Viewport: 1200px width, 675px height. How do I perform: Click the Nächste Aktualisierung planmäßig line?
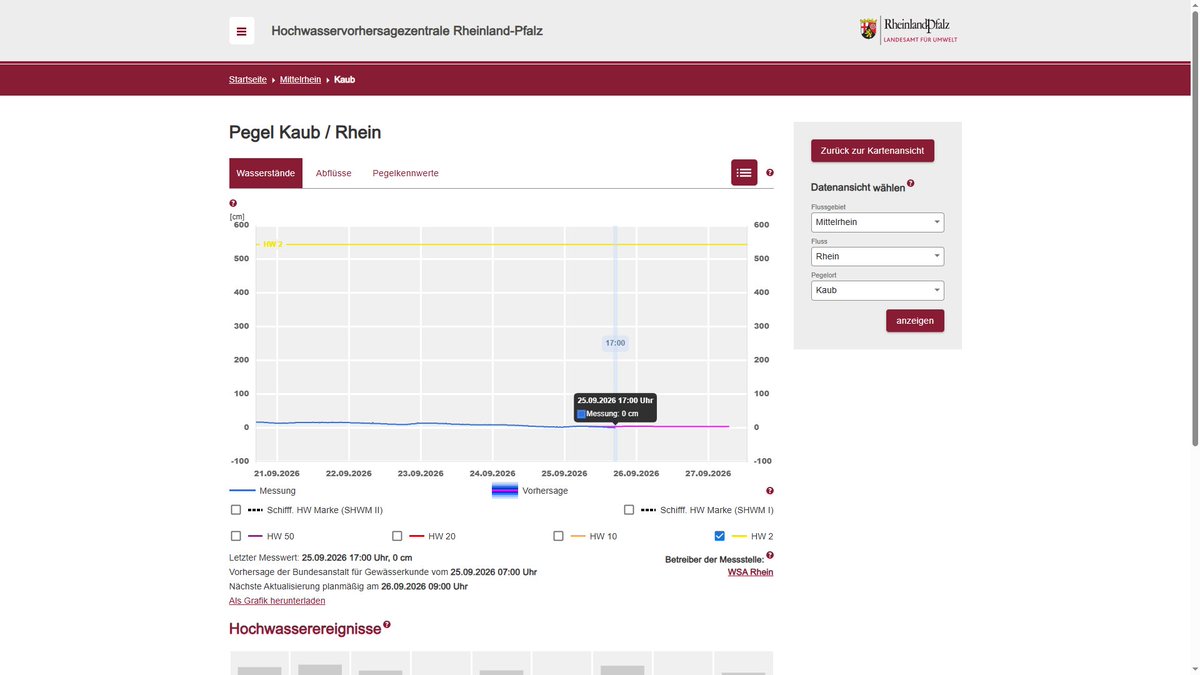point(348,586)
